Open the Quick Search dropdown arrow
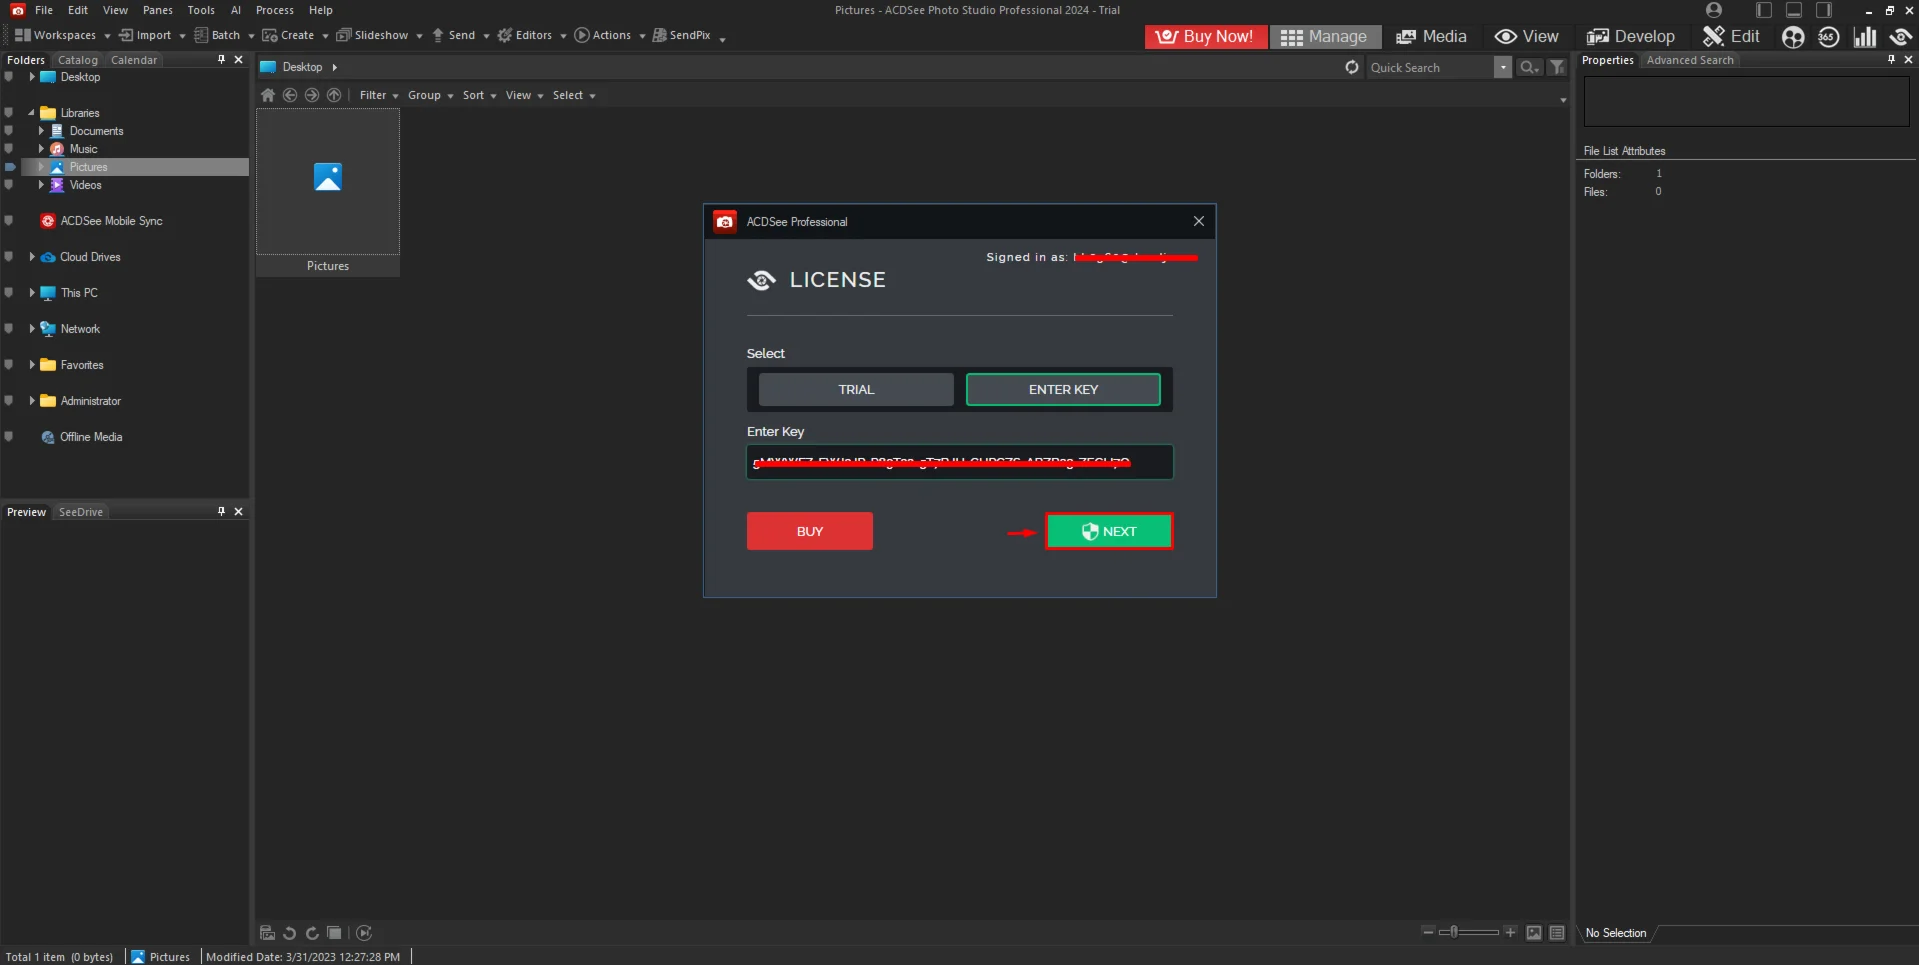This screenshot has height=965, width=1919. point(1502,67)
